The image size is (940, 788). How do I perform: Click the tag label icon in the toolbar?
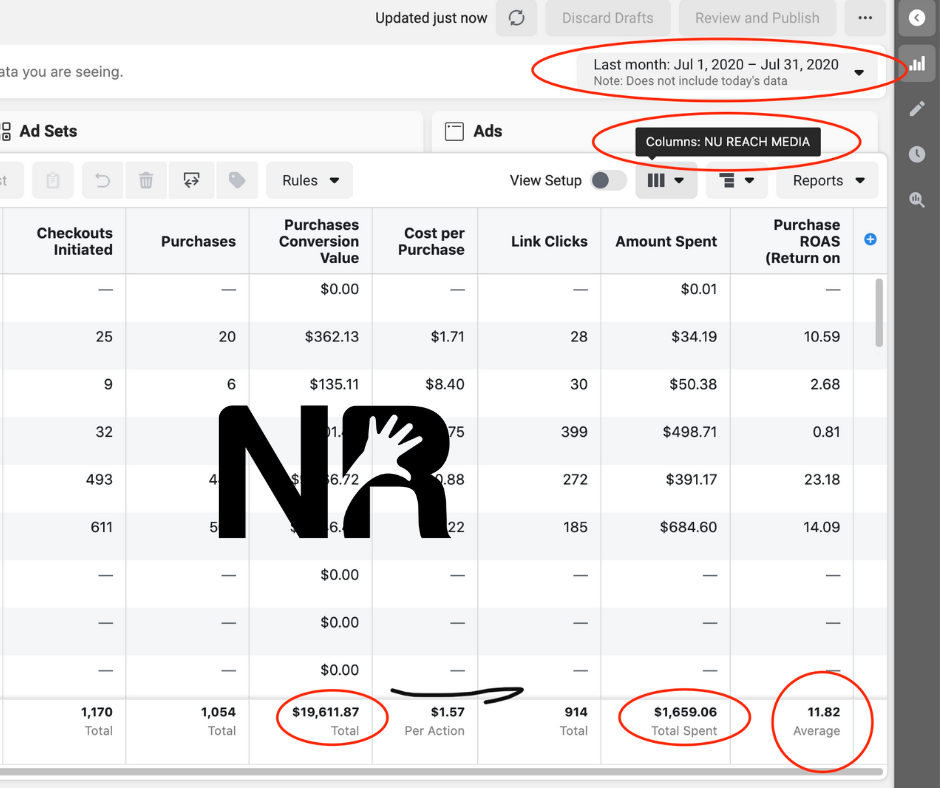(237, 181)
